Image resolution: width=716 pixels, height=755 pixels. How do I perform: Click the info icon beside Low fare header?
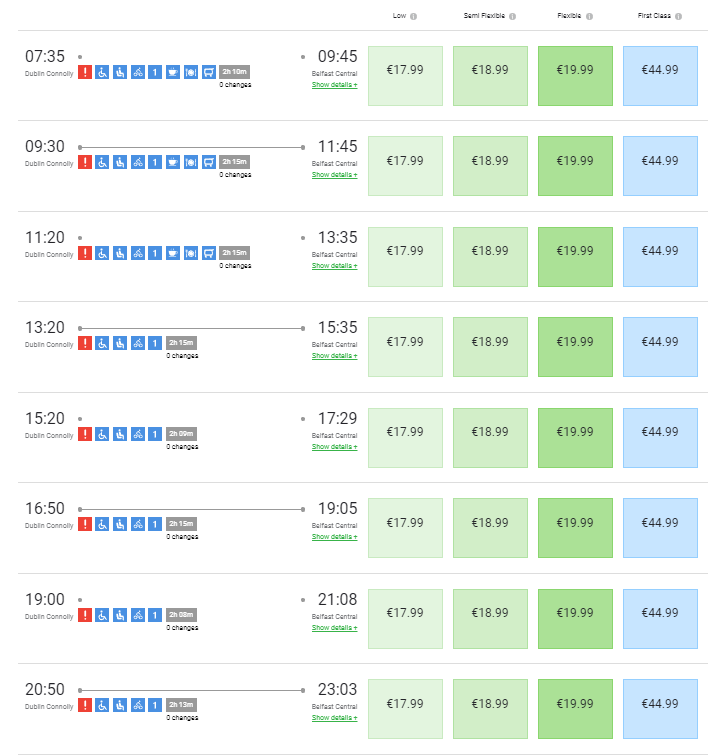(414, 17)
